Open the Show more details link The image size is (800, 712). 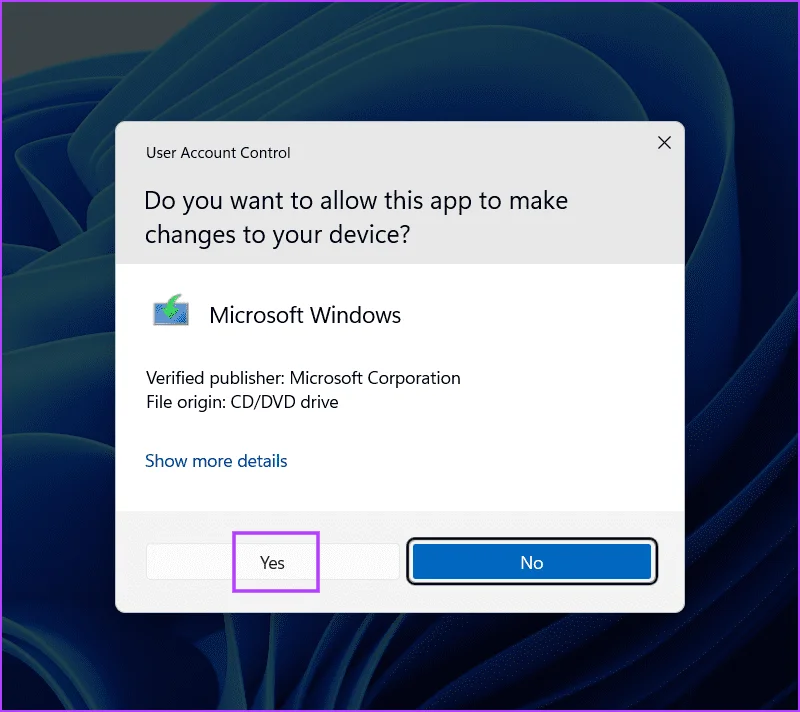[216, 461]
